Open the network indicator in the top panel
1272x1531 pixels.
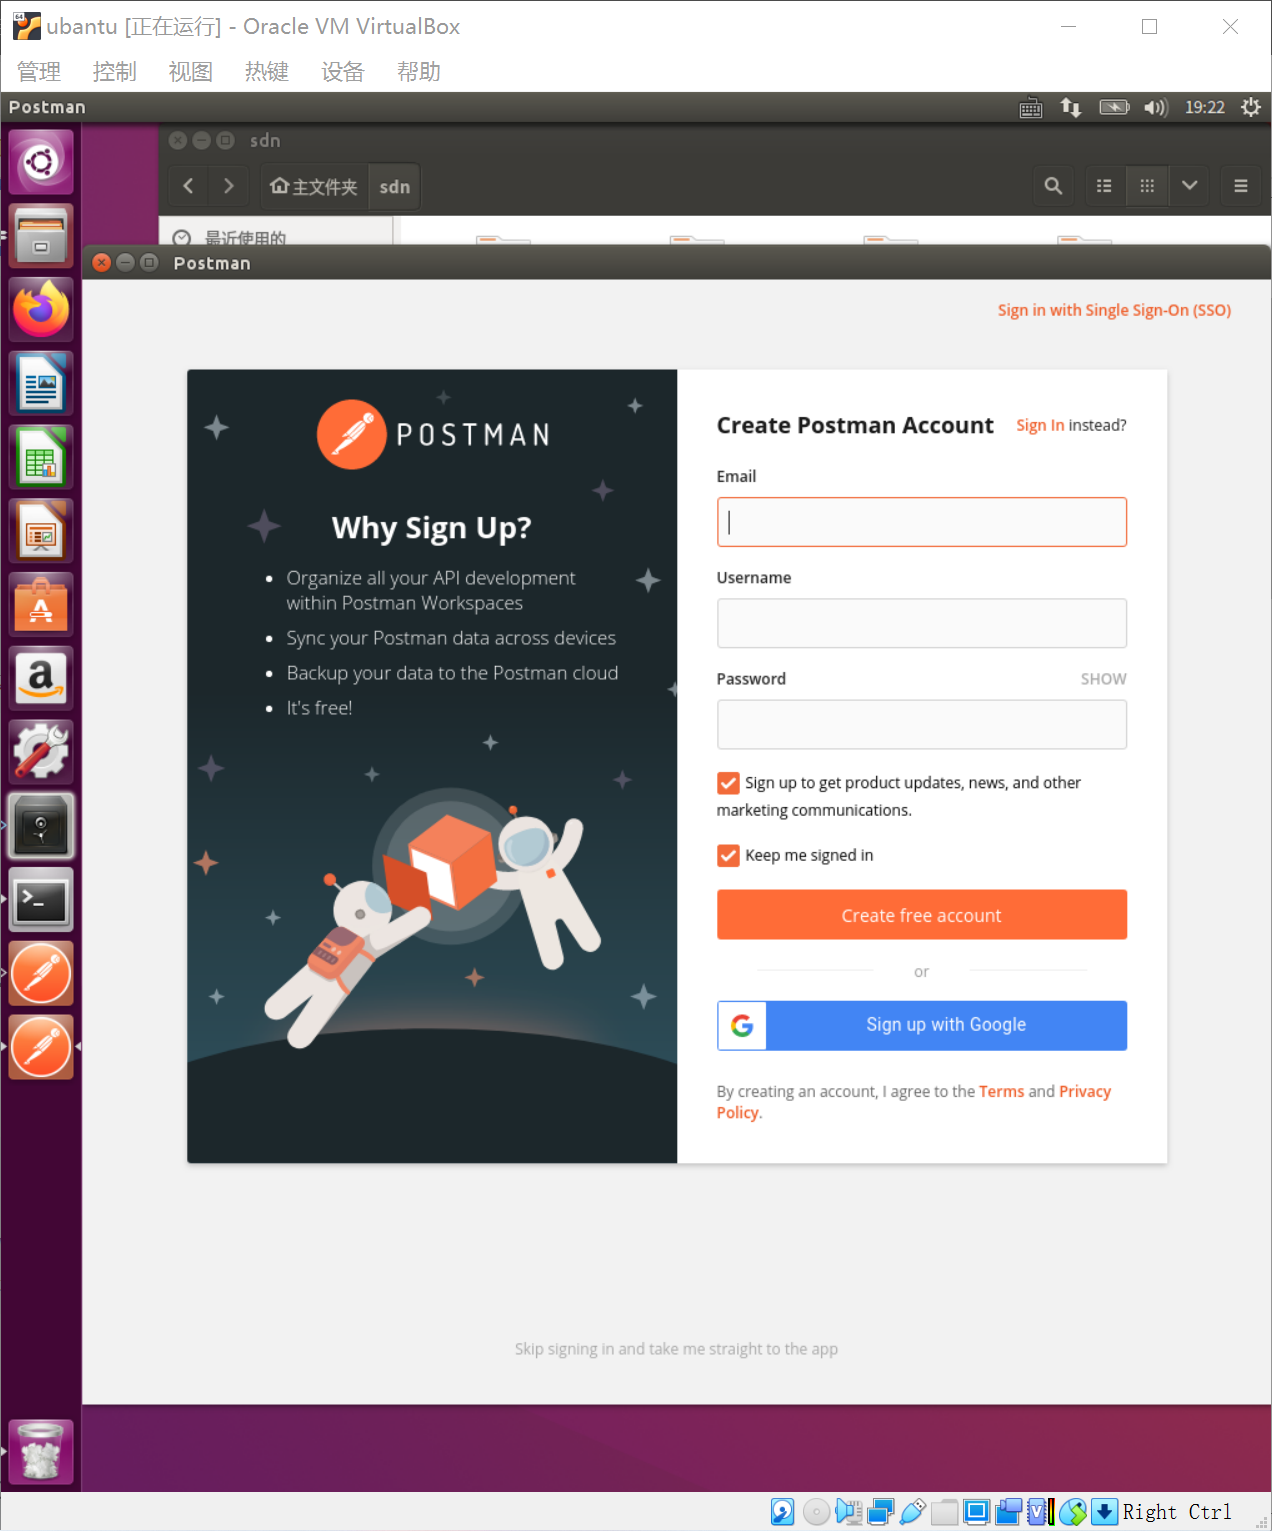pos(1071,108)
